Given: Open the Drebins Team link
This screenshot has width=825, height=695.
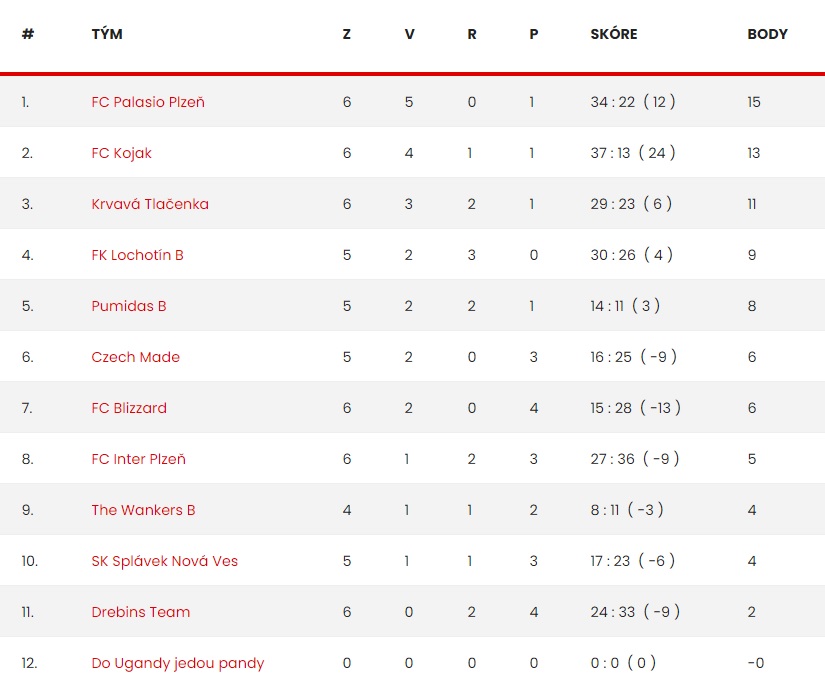Looking at the screenshot, I should point(140,612).
